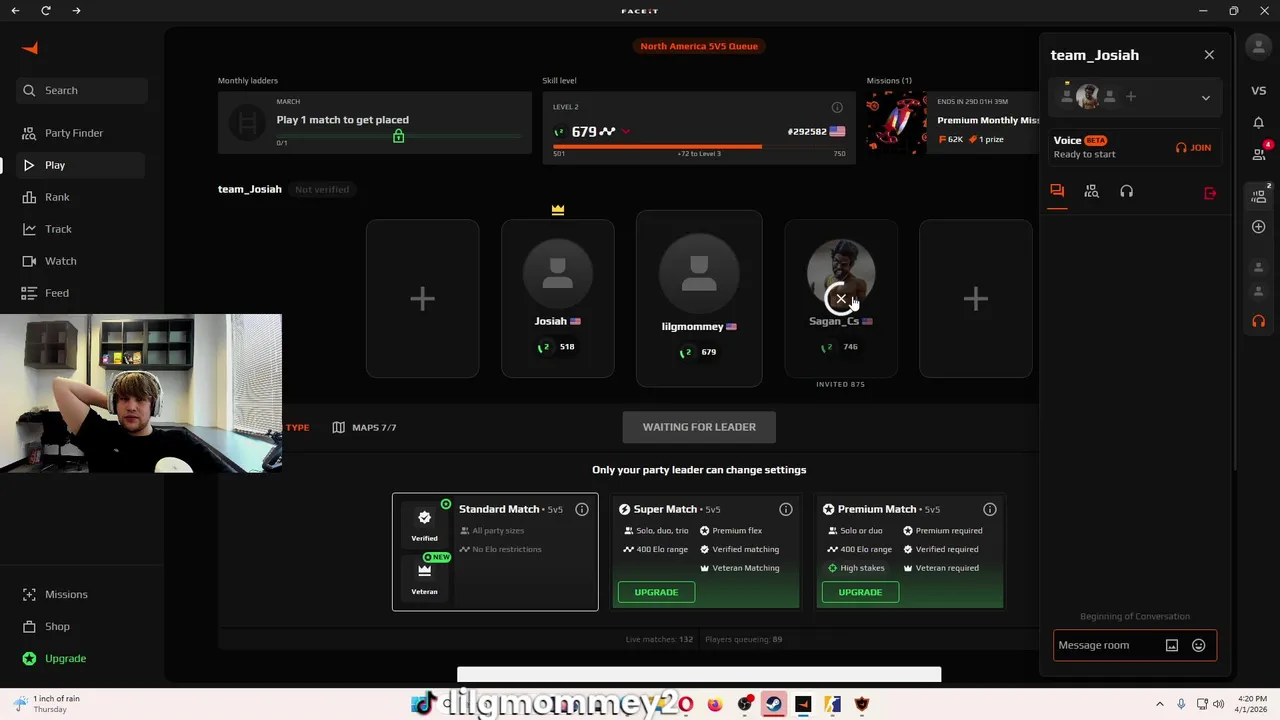
Task: Select the Premium Match option
Action: tap(909, 551)
